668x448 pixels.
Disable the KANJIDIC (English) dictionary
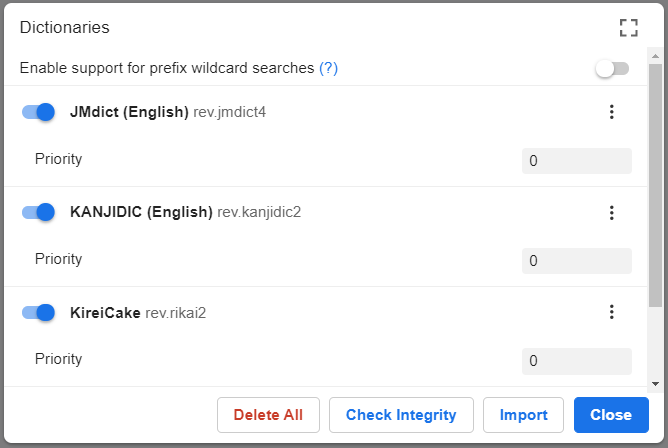tap(38, 212)
